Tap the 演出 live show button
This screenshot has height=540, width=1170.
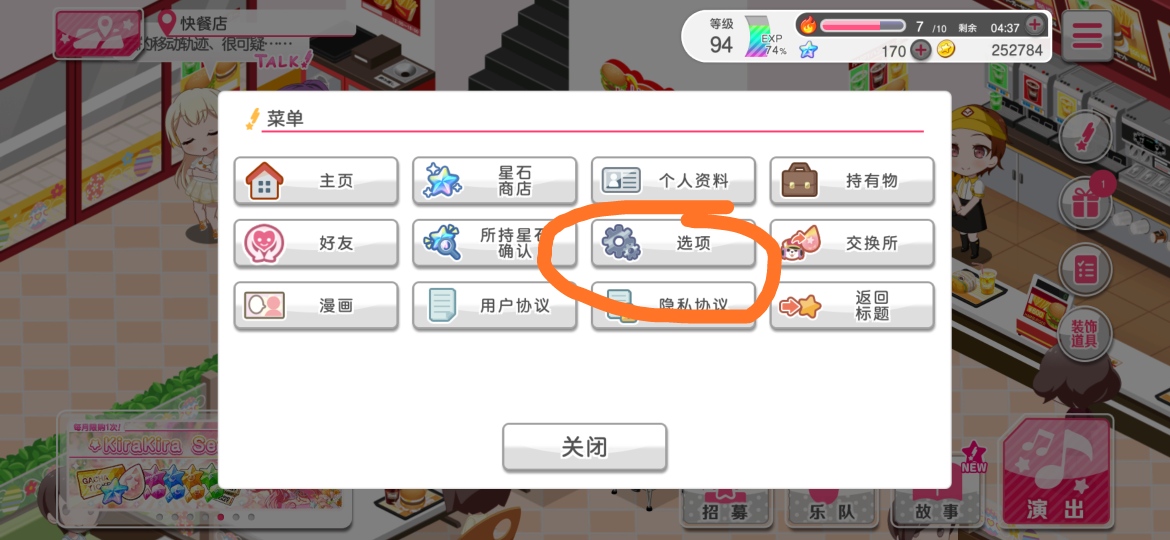click(1056, 474)
